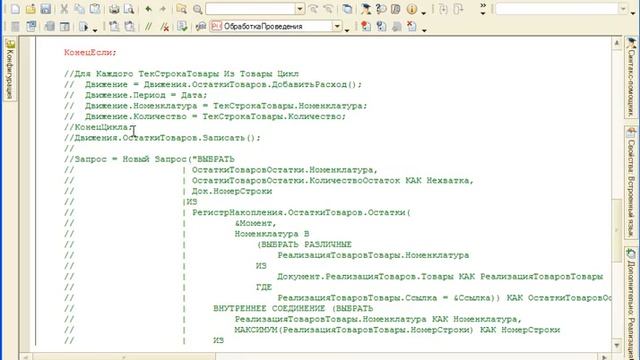Print using the printer icon
Viewport: 640px width, 360px height.
point(114,9)
